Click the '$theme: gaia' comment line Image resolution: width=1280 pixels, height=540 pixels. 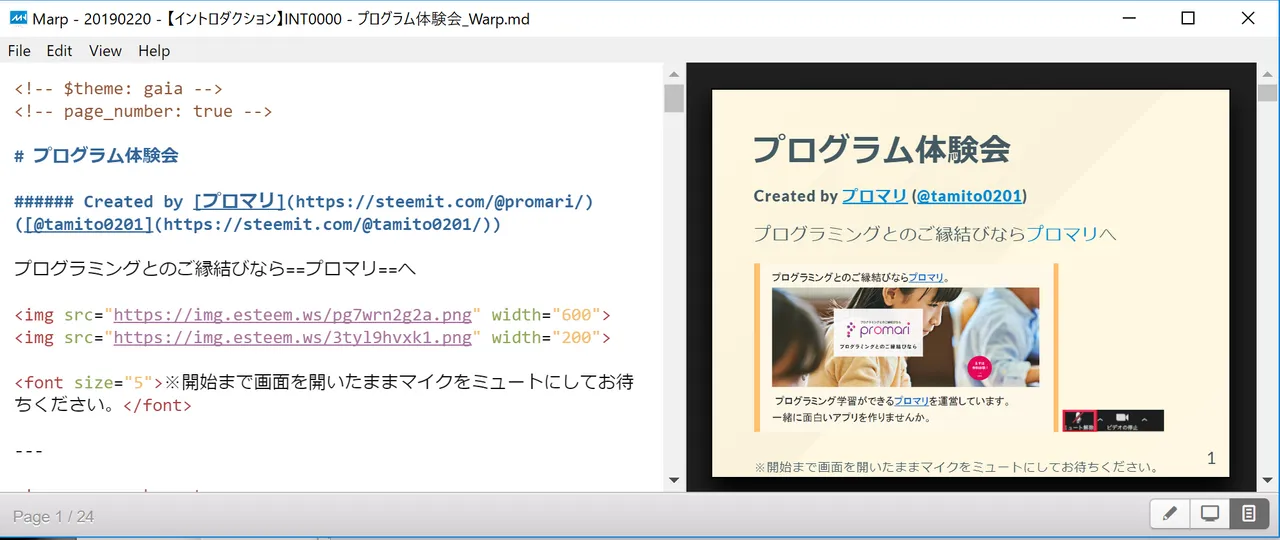[119, 88]
